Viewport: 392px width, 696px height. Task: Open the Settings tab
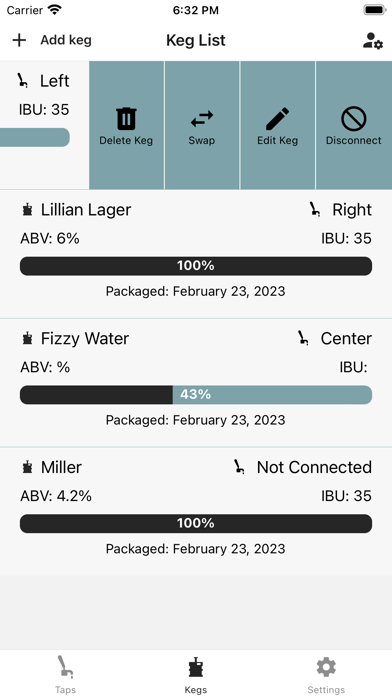[x=326, y=673]
